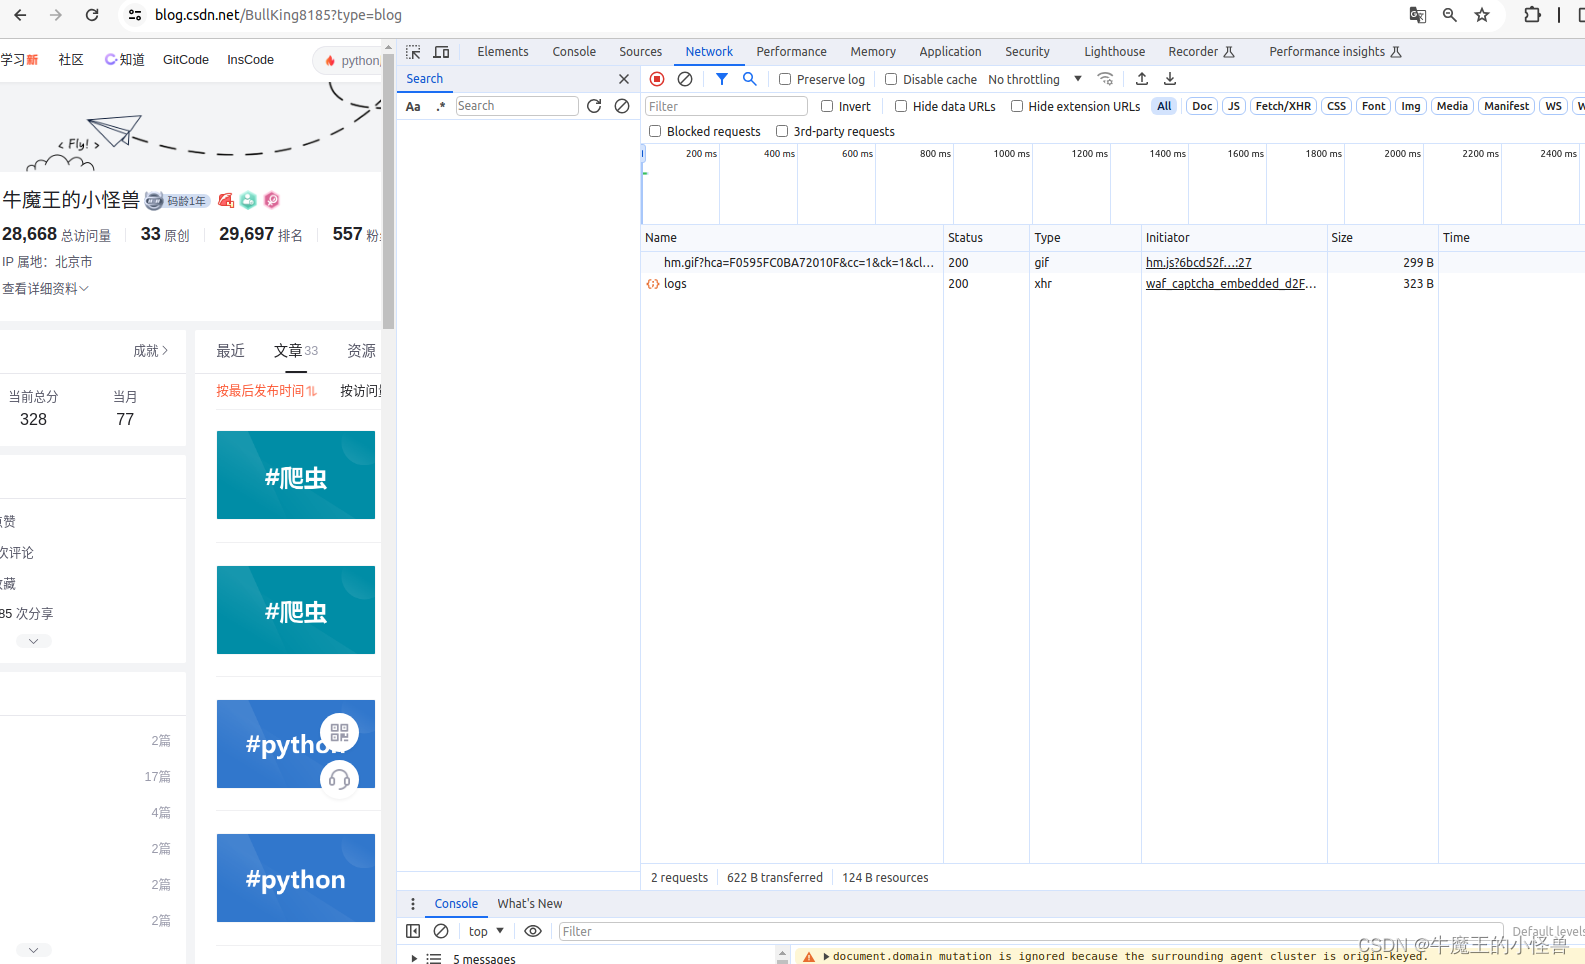Image resolution: width=1585 pixels, height=964 pixels.
Task: Enable the Preserve log checkbox
Action: click(x=785, y=79)
